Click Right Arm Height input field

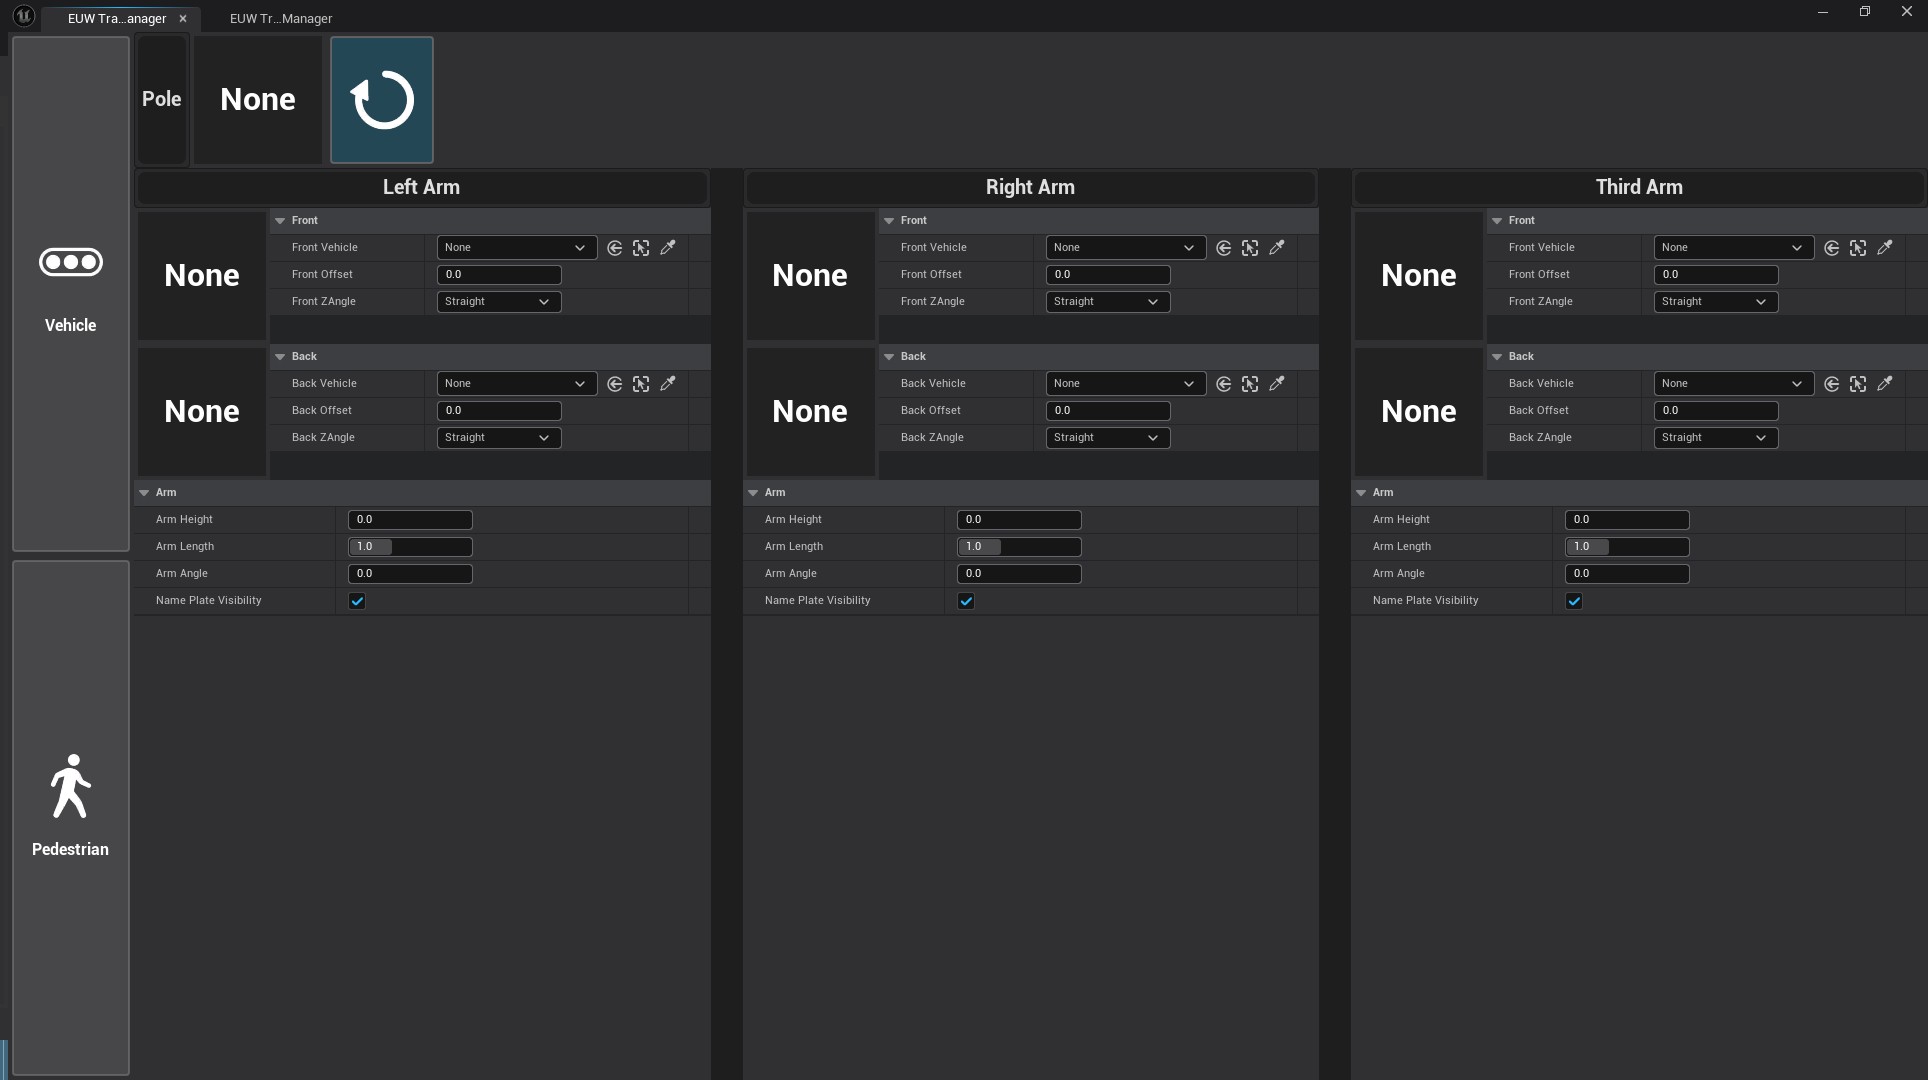click(1018, 520)
